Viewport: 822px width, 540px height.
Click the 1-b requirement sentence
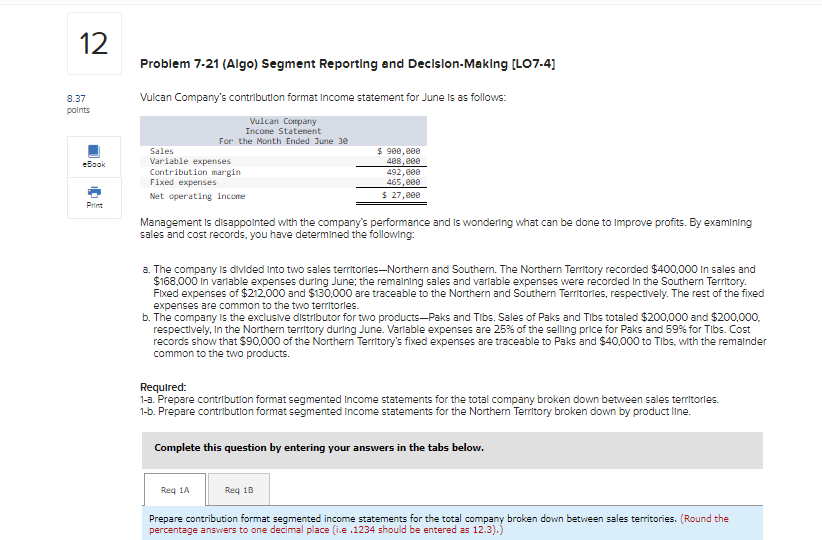pyautogui.click(x=415, y=412)
